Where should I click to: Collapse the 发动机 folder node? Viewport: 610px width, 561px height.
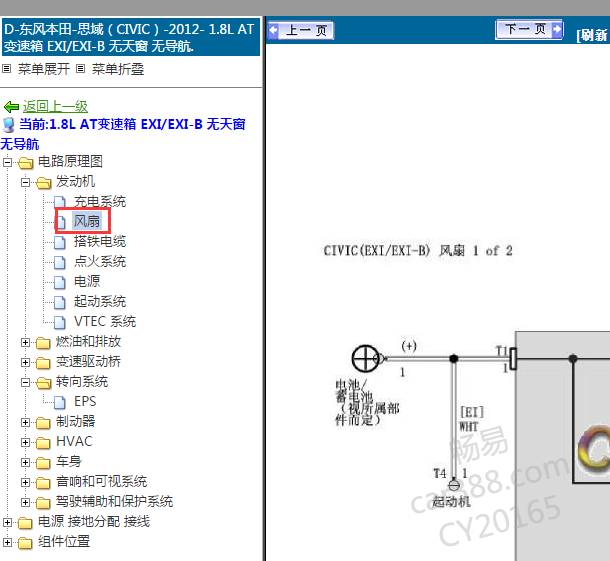(x=25, y=182)
